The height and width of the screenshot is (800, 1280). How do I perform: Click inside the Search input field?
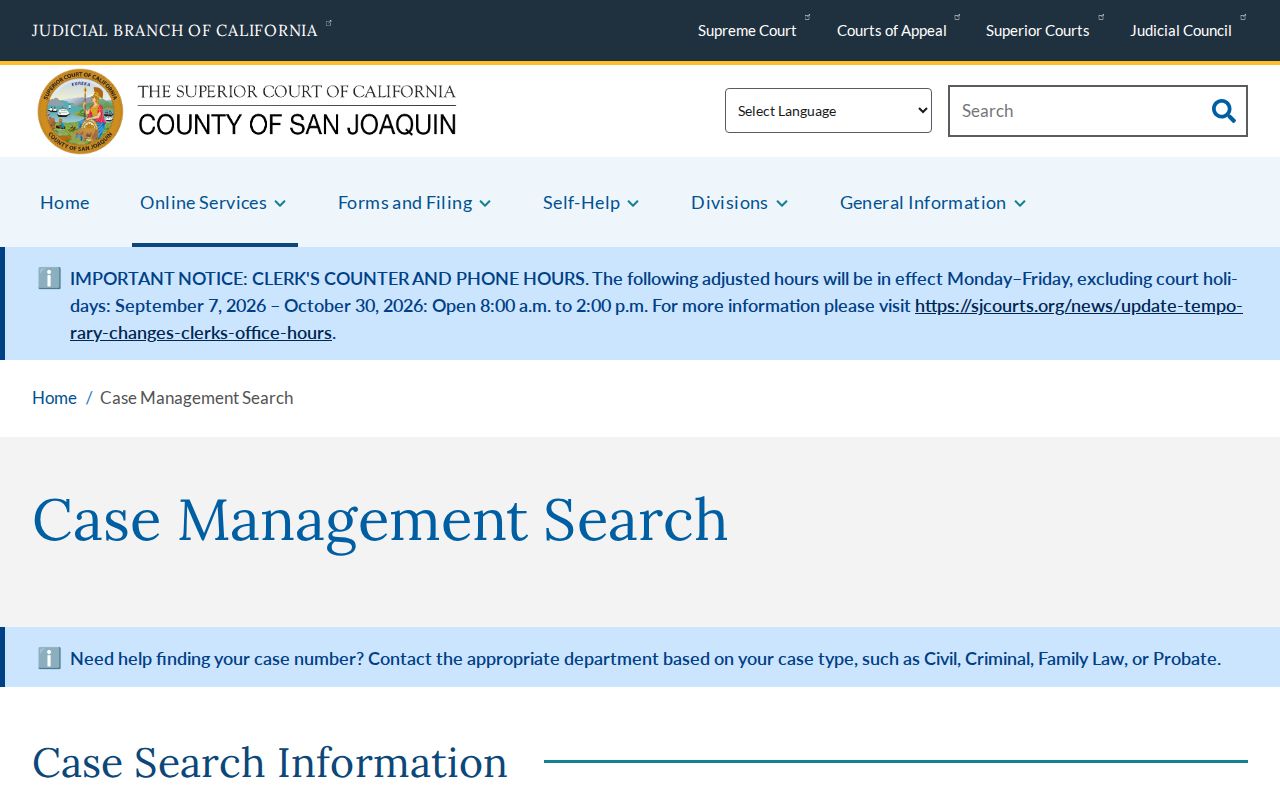pyautogui.click(x=1076, y=111)
